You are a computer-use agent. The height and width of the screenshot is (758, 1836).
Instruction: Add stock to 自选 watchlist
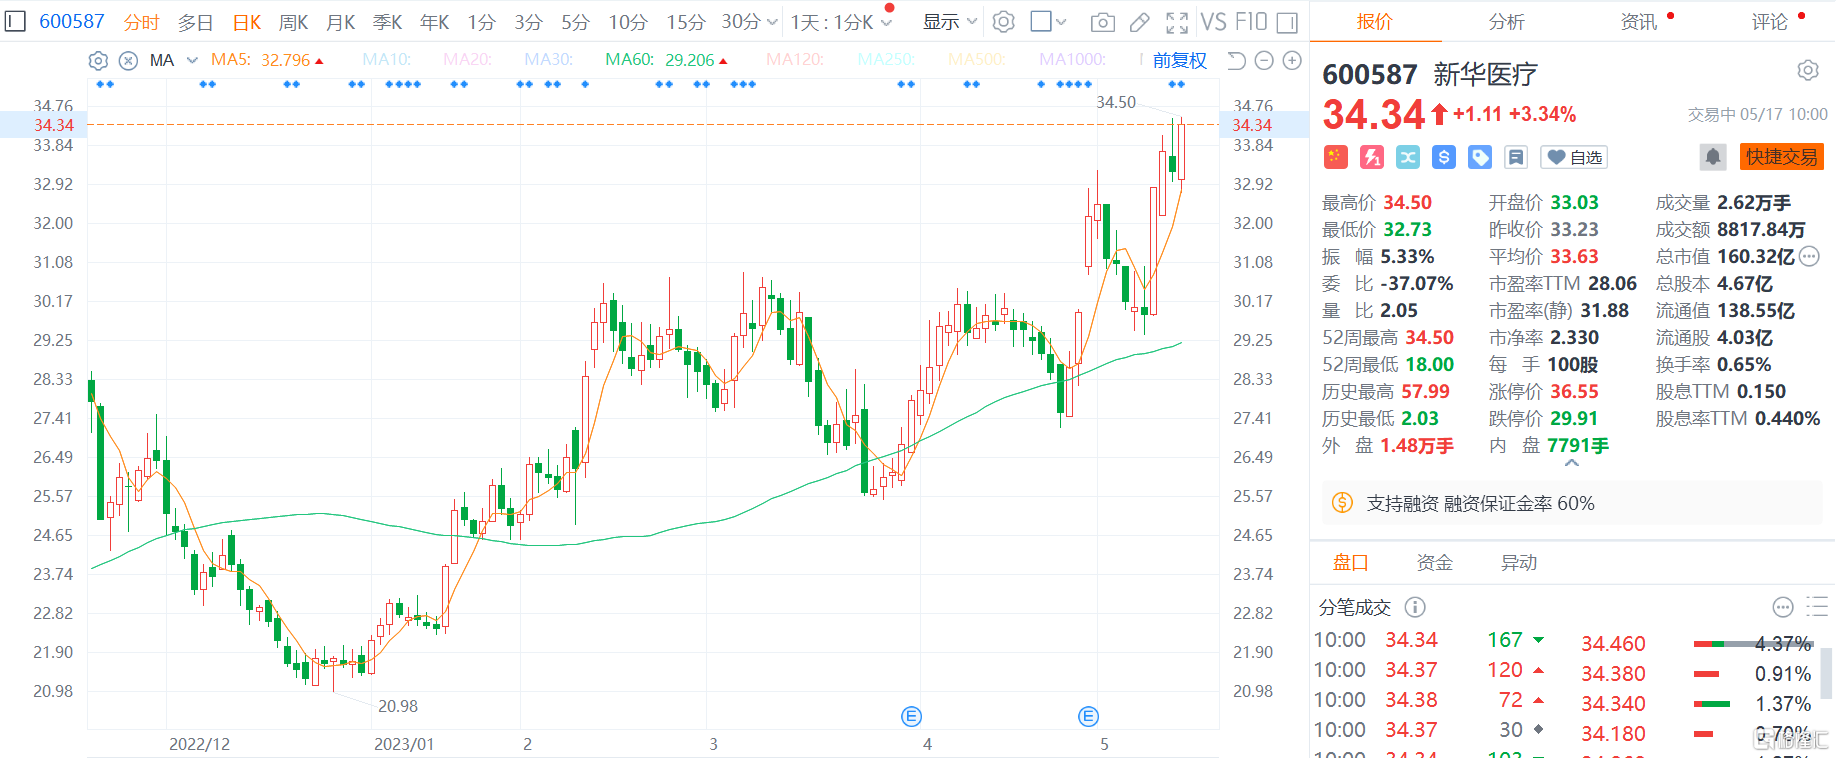click(1574, 157)
